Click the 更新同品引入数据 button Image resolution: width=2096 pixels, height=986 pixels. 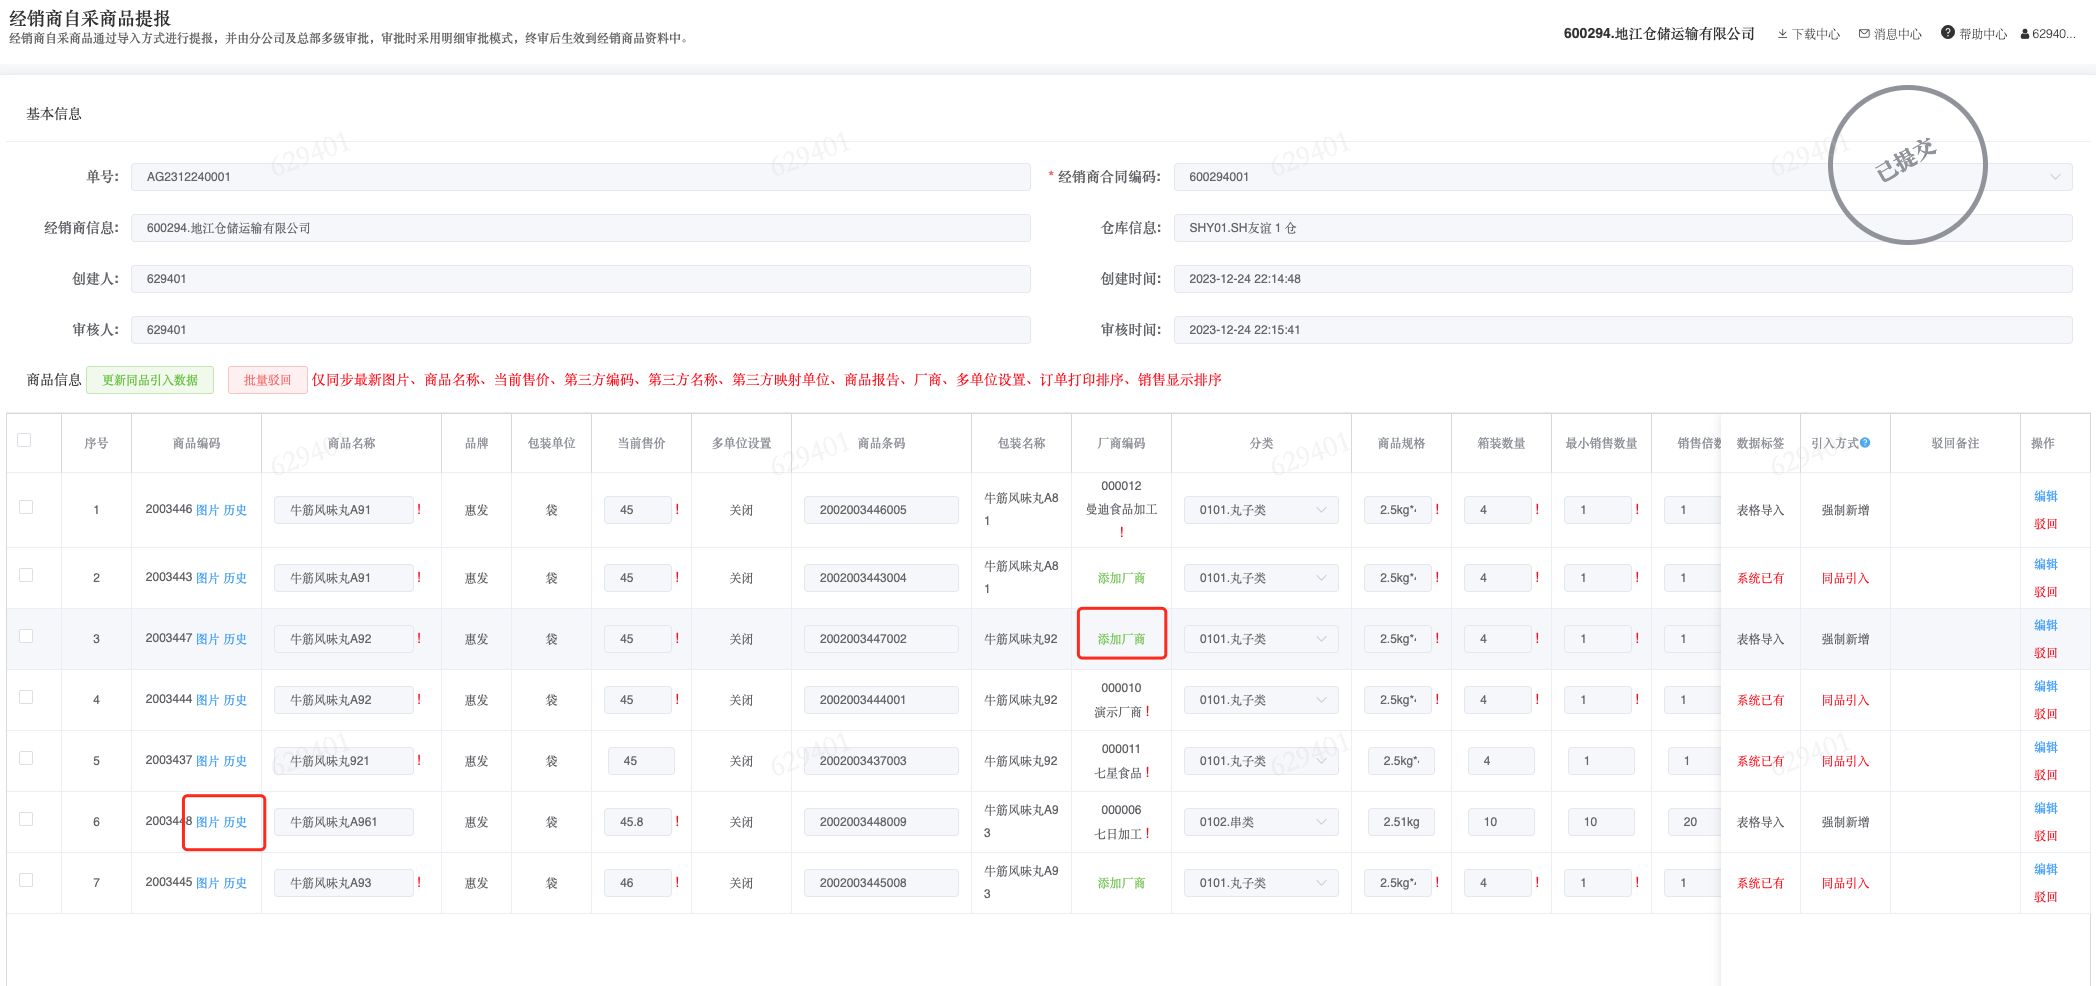point(150,380)
